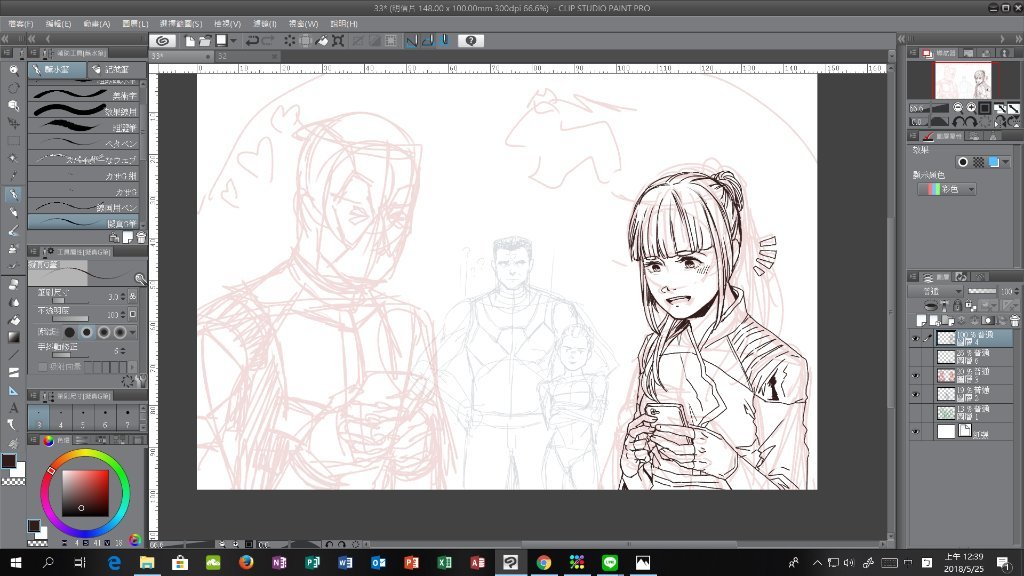Delete the sub tool with trash icon
The height and width of the screenshot is (576, 1024).
pyautogui.click(x=141, y=238)
